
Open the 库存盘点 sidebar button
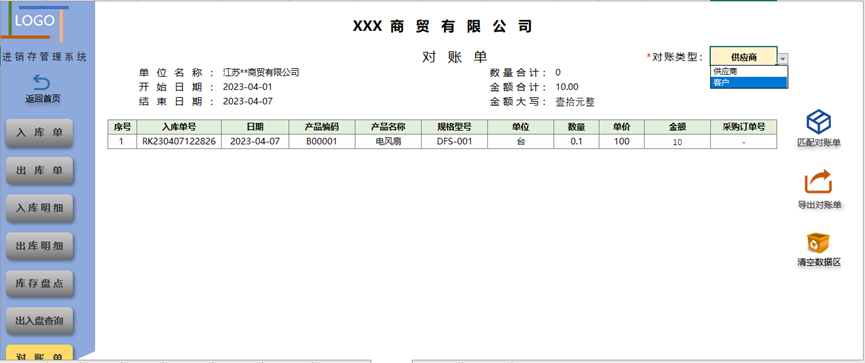click(39, 283)
